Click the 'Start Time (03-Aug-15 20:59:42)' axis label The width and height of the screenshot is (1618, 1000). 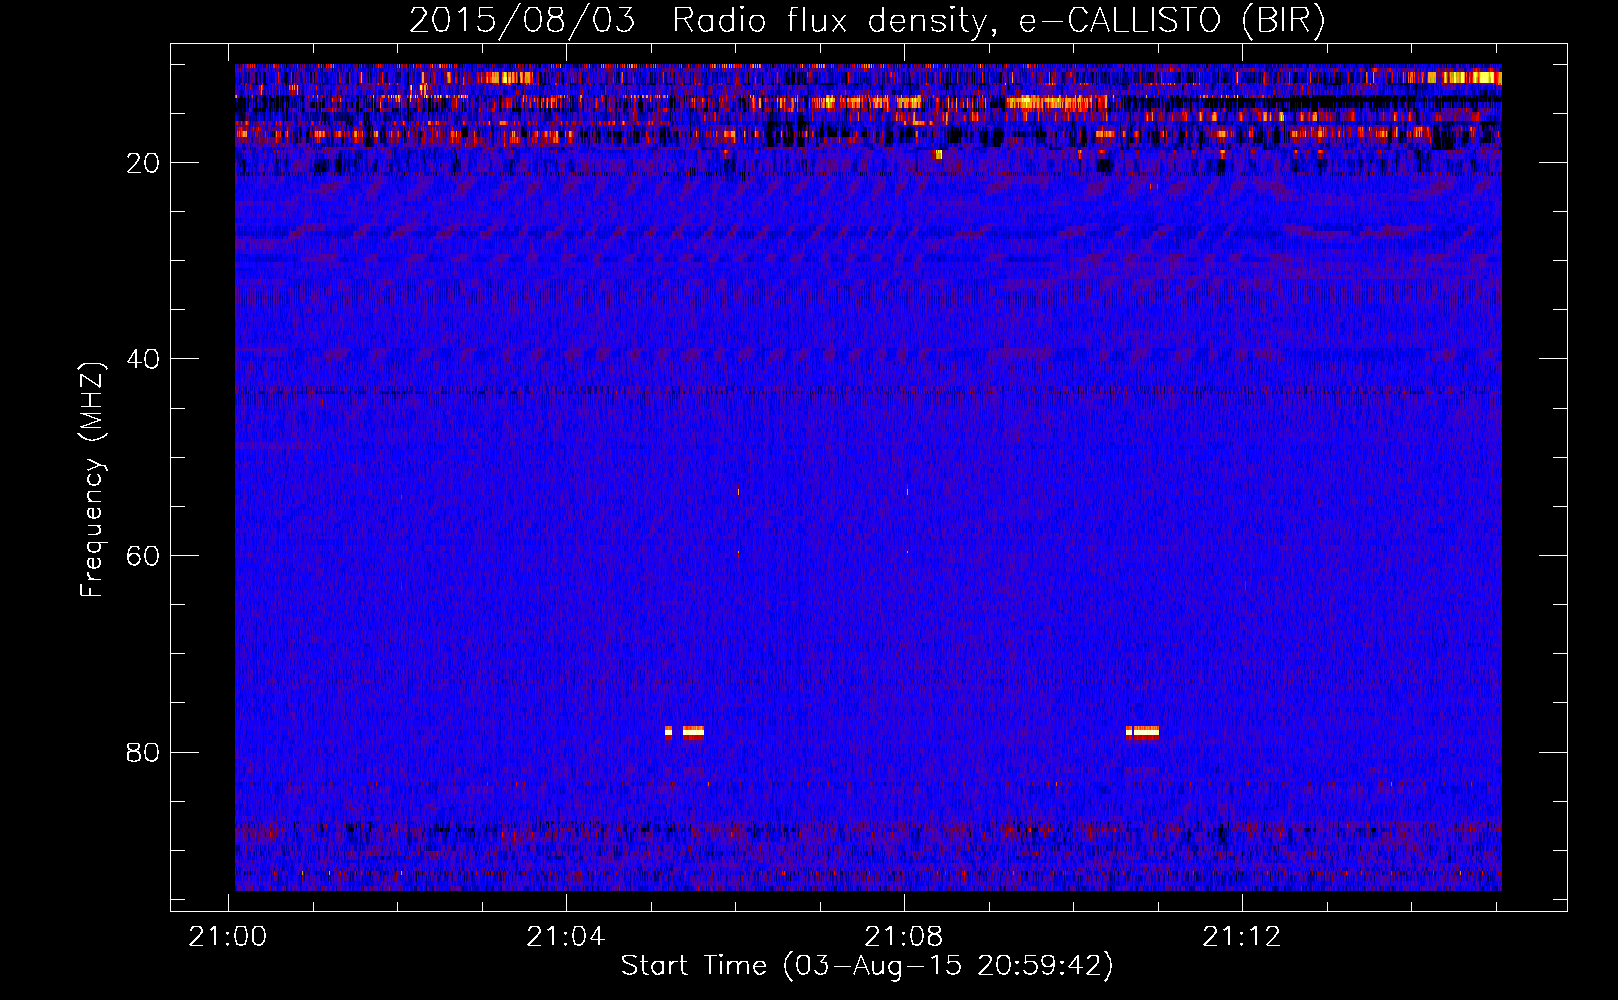[867, 966]
